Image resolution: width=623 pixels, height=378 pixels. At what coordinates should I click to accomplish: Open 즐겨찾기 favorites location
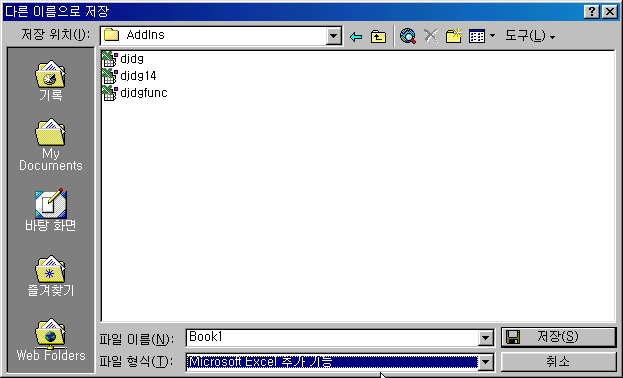coord(50,276)
